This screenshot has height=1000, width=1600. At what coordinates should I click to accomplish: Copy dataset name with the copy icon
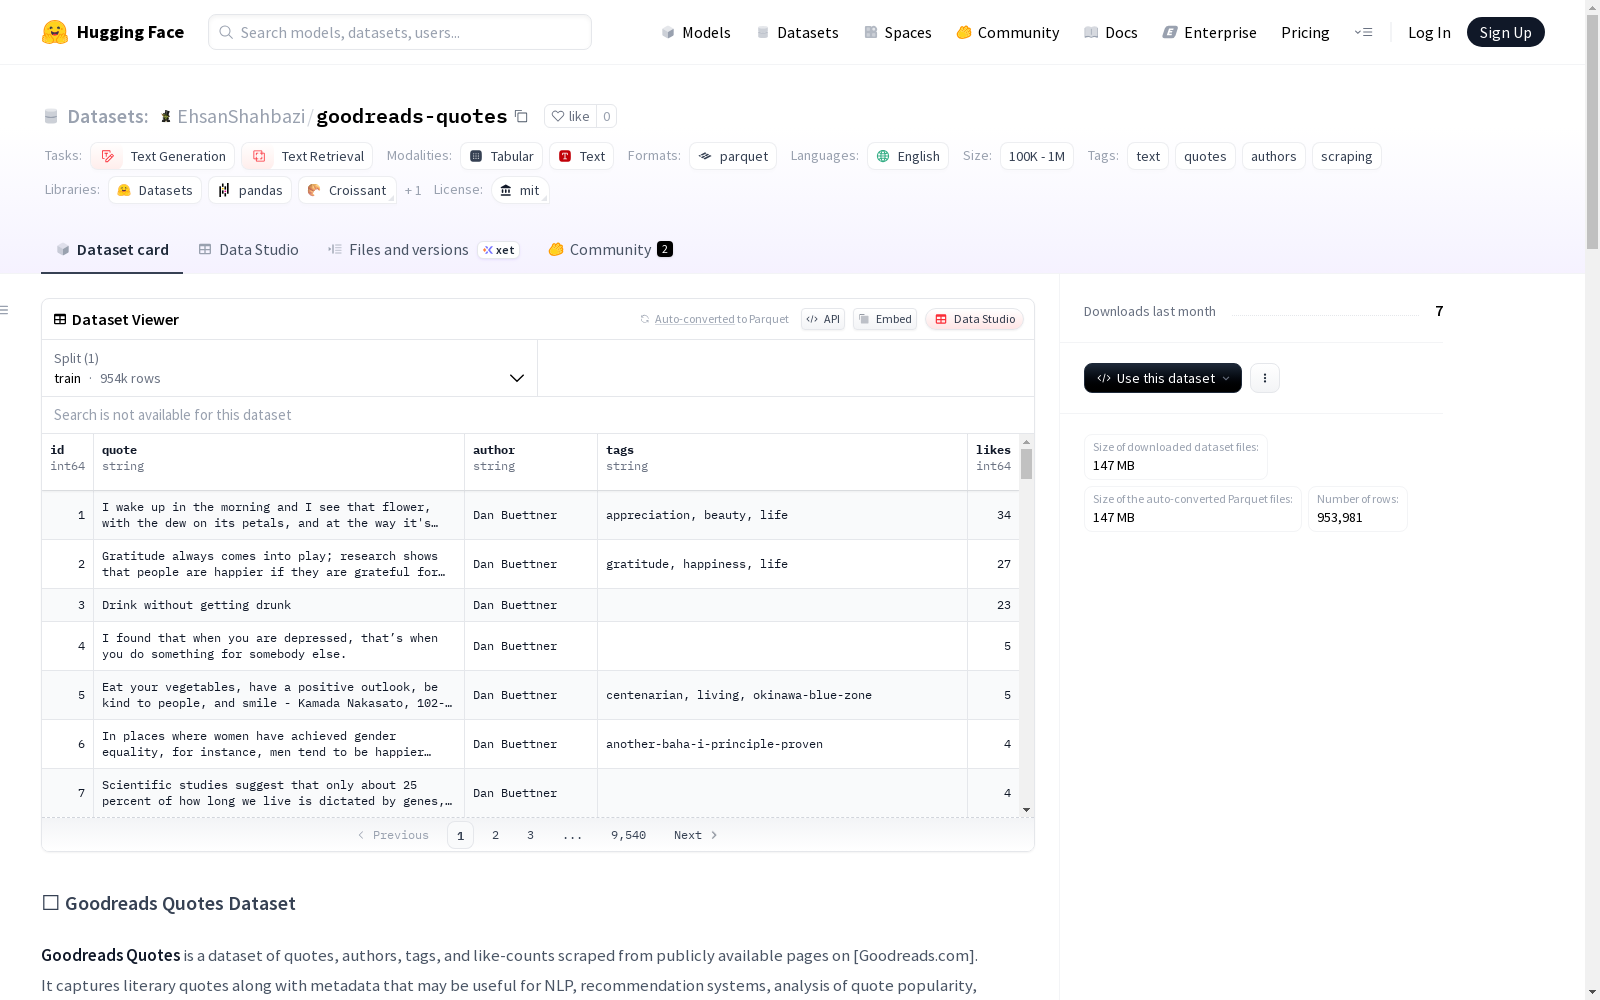521,116
